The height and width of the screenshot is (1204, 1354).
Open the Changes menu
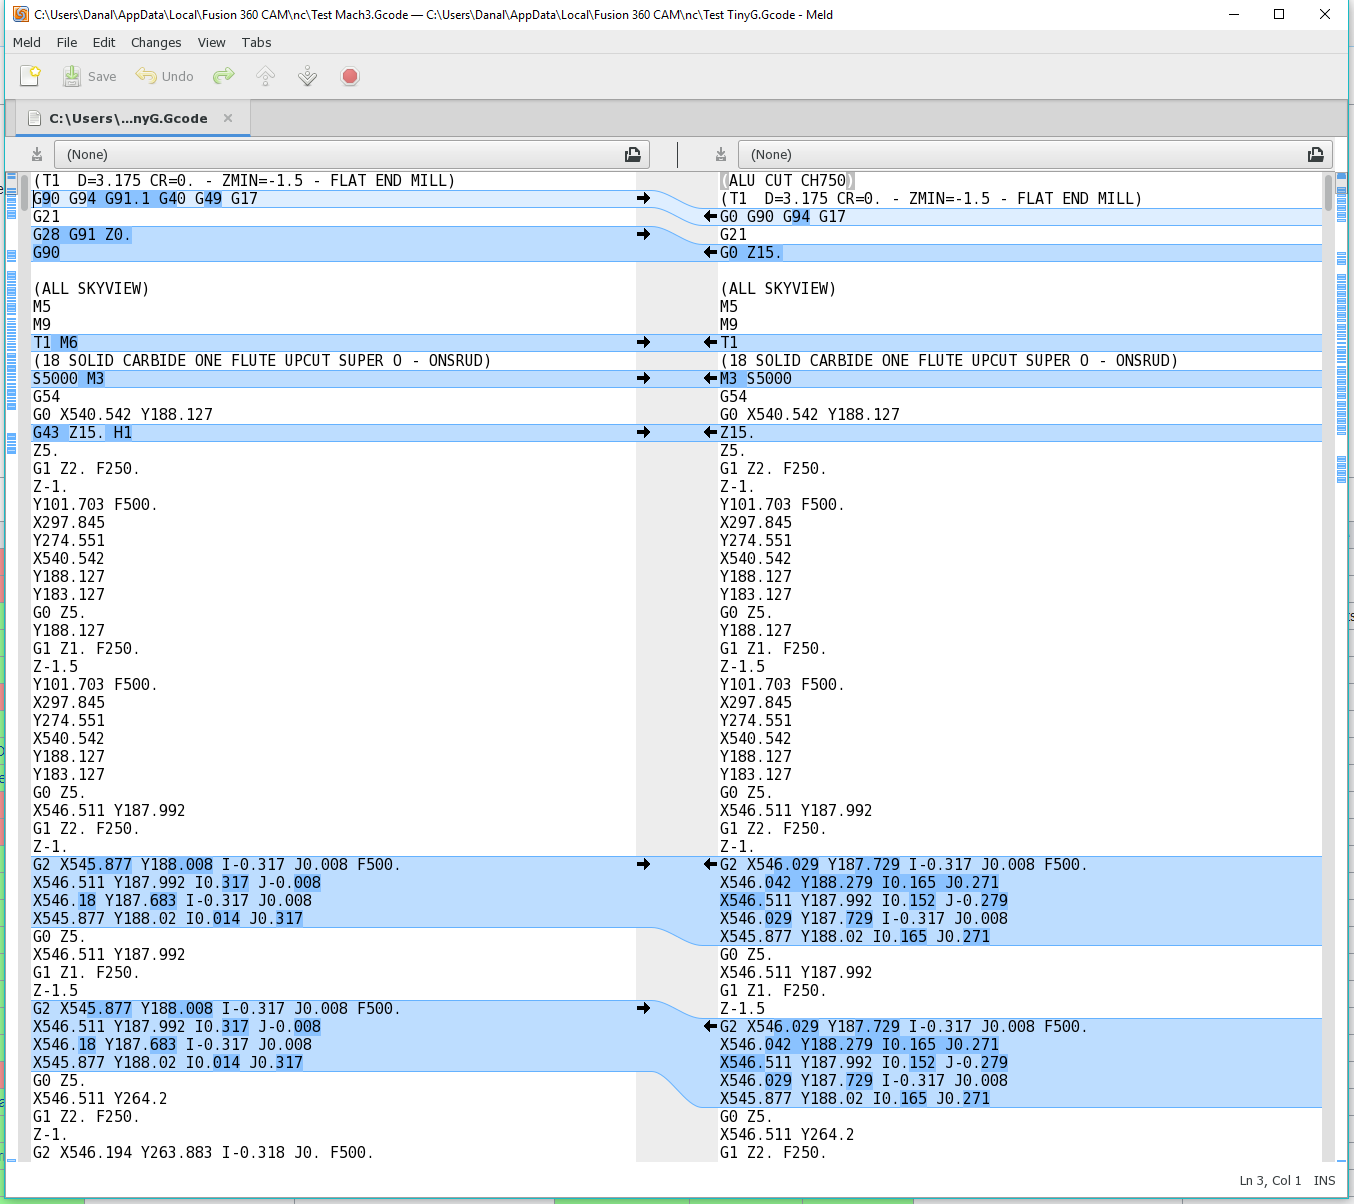pyautogui.click(x=156, y=42)
